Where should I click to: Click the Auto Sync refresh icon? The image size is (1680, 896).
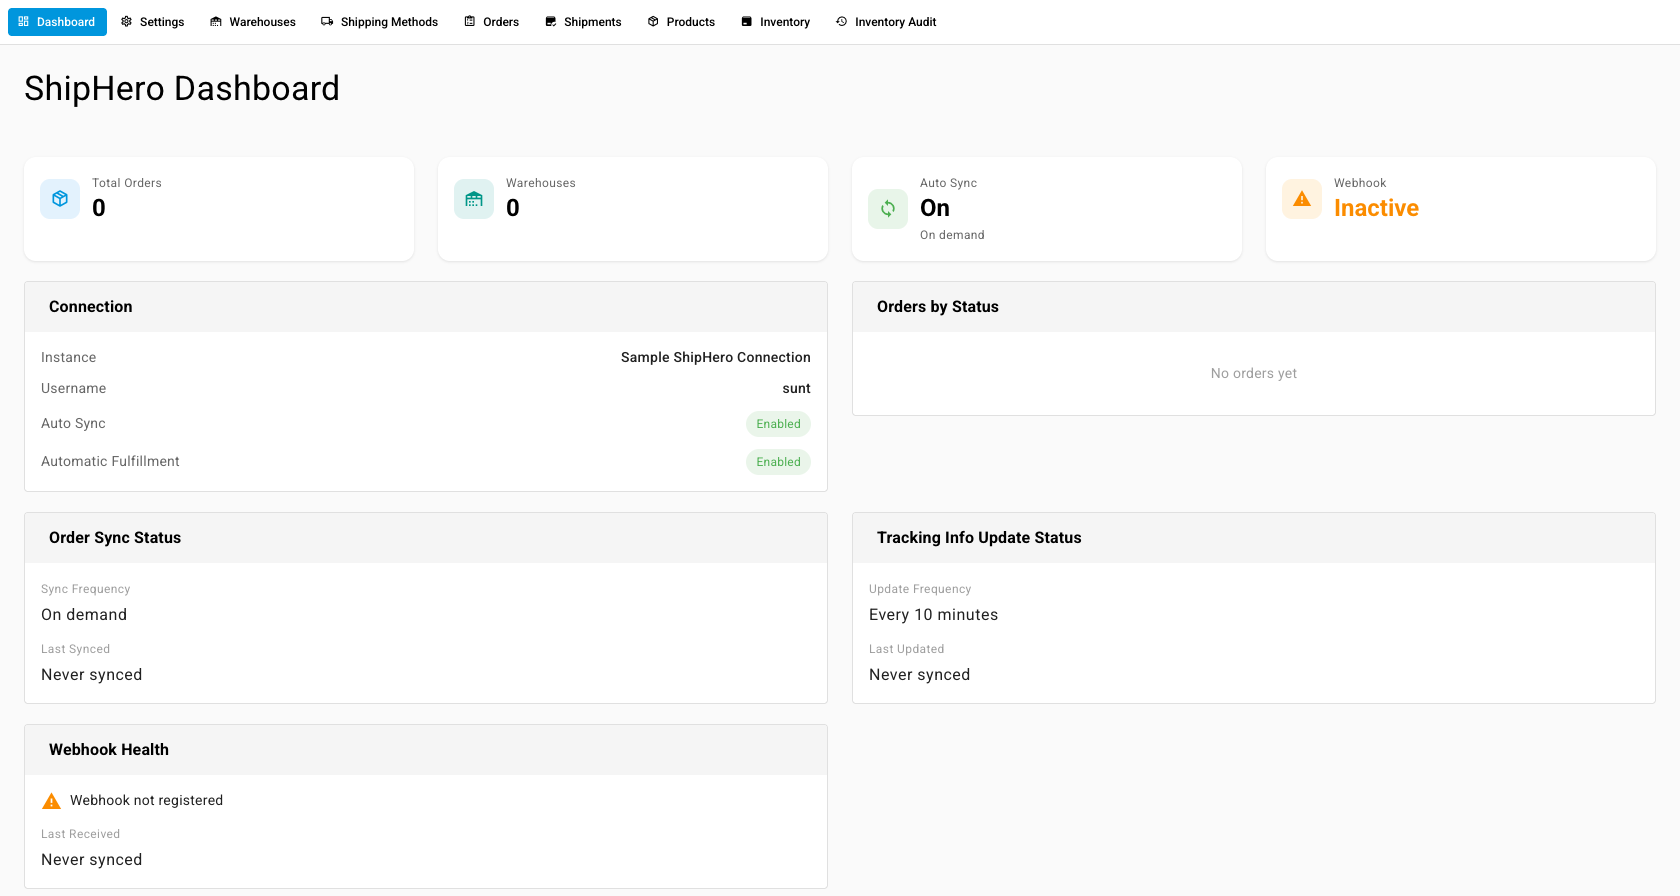[888, 209]
